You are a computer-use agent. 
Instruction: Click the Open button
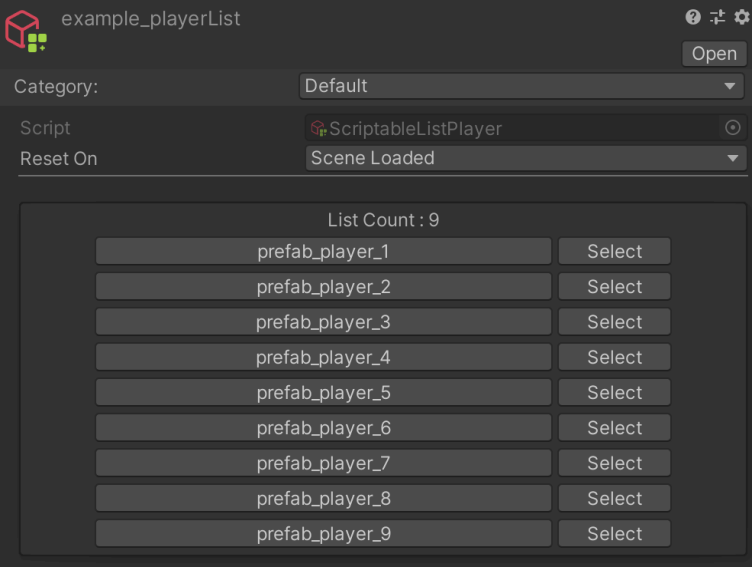[714, 54]
